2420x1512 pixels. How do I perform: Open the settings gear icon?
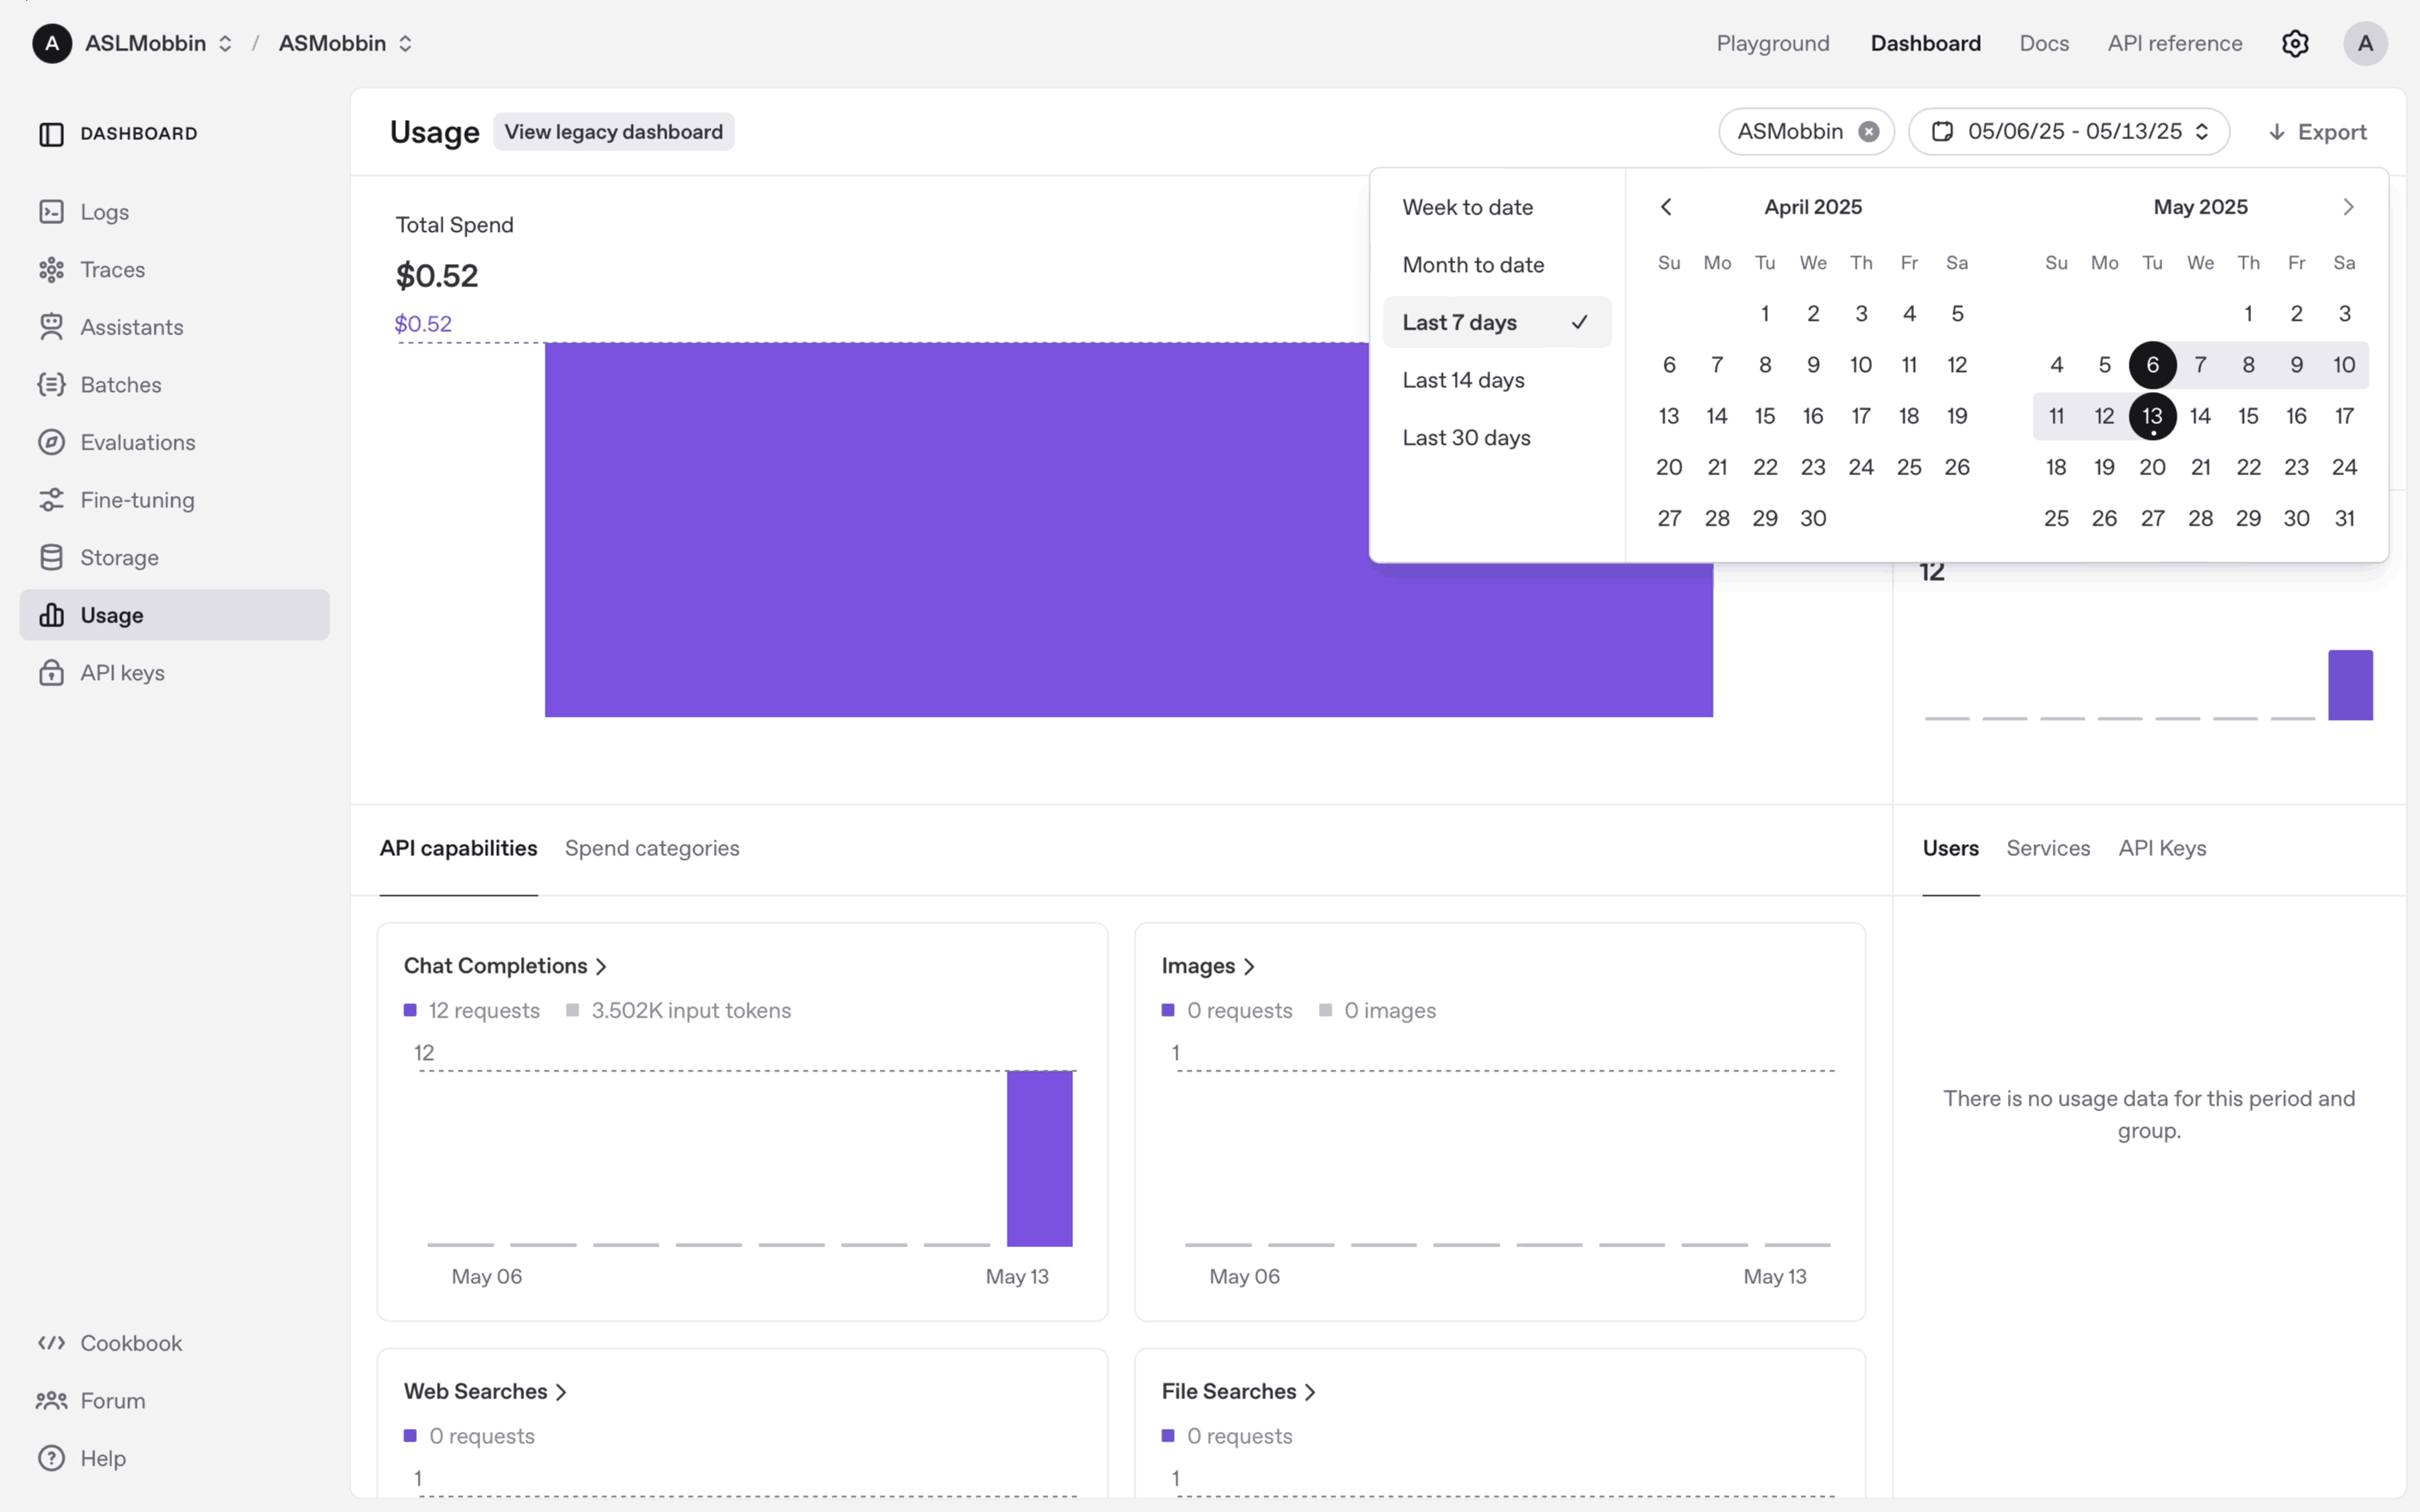point(2294,44)
